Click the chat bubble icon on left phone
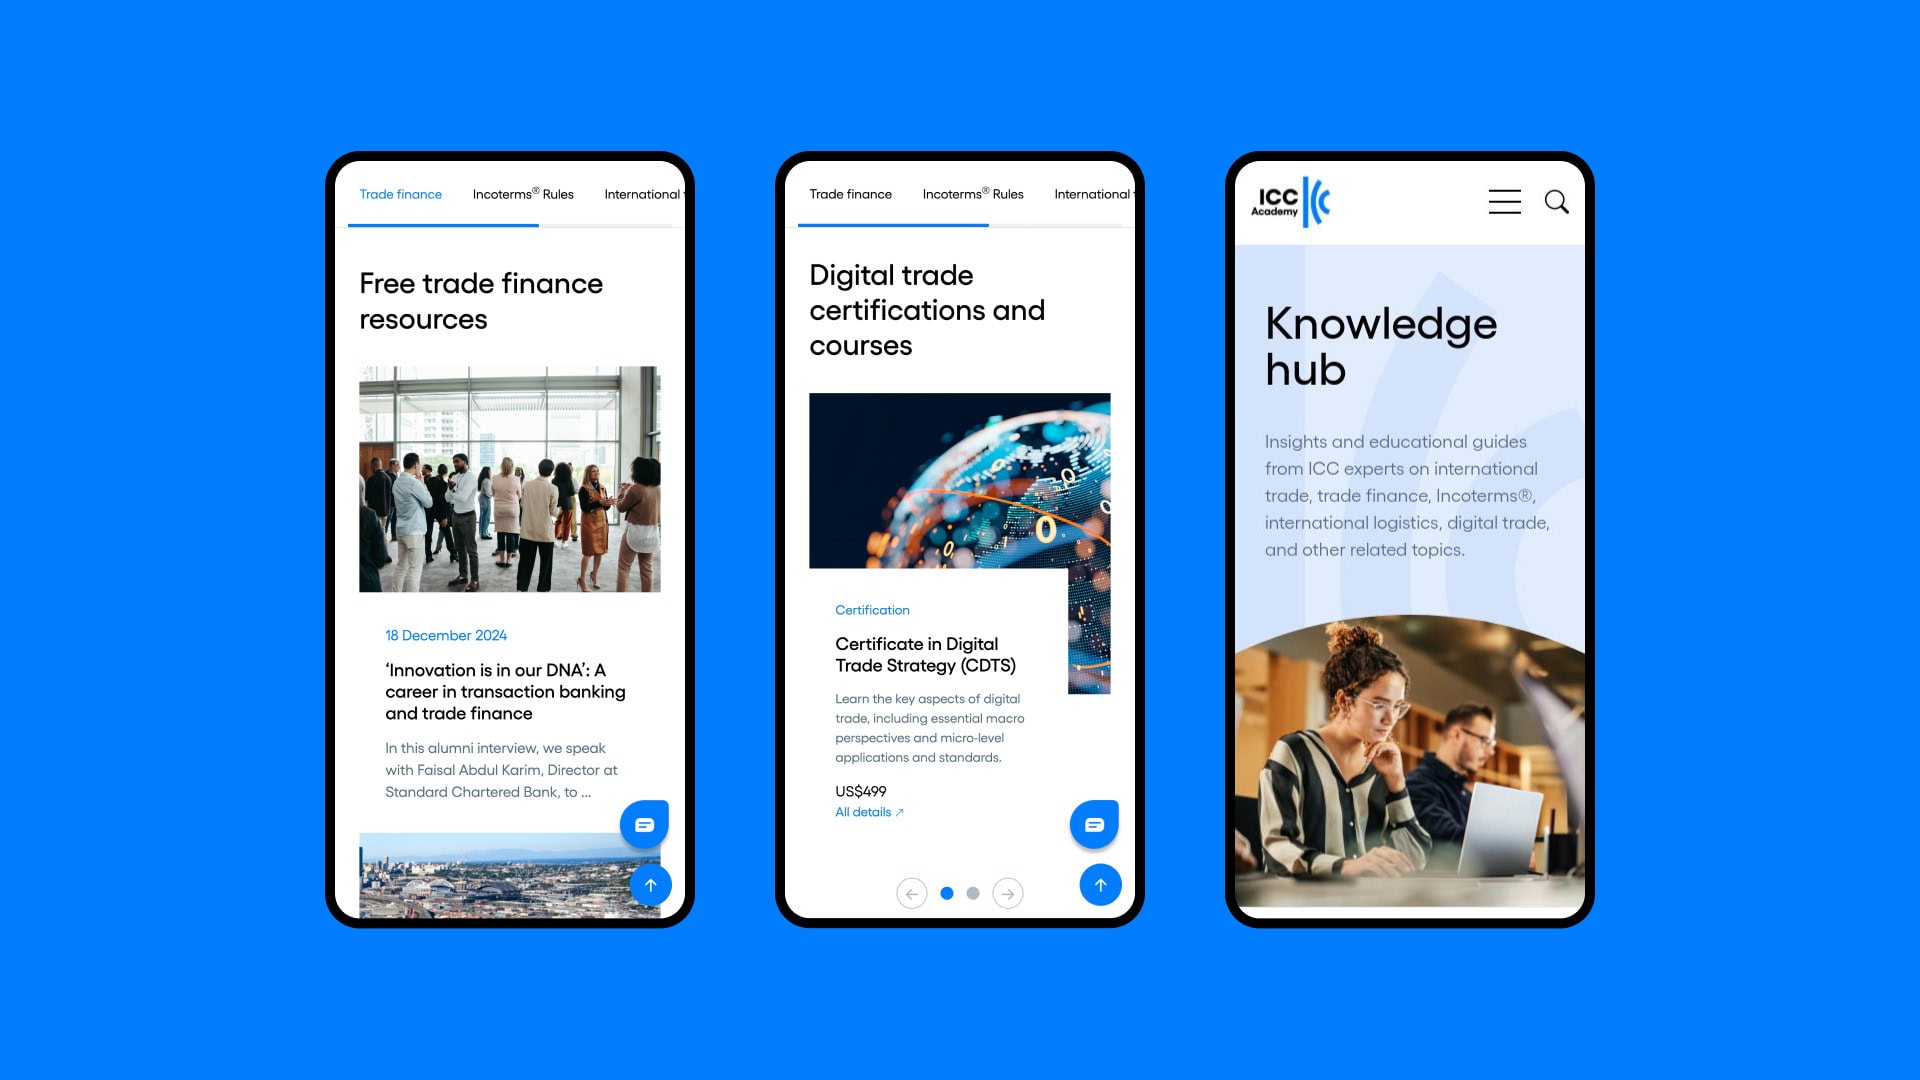The image size is (1920, 1080). click(x=645, y=823)
